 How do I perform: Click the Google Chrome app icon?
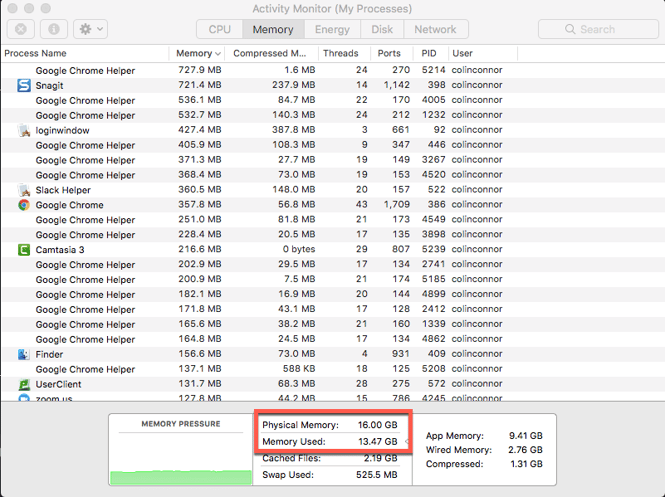[x=24, y=205]
